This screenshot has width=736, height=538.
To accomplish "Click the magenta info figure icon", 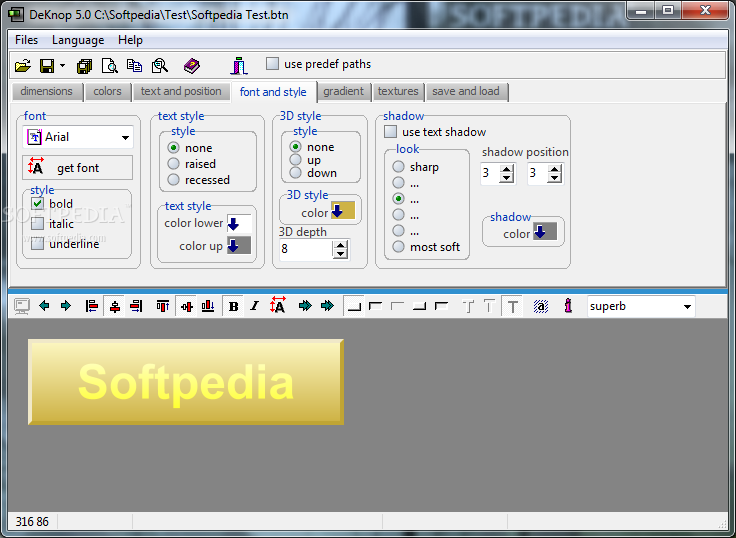I will (568, 306).
